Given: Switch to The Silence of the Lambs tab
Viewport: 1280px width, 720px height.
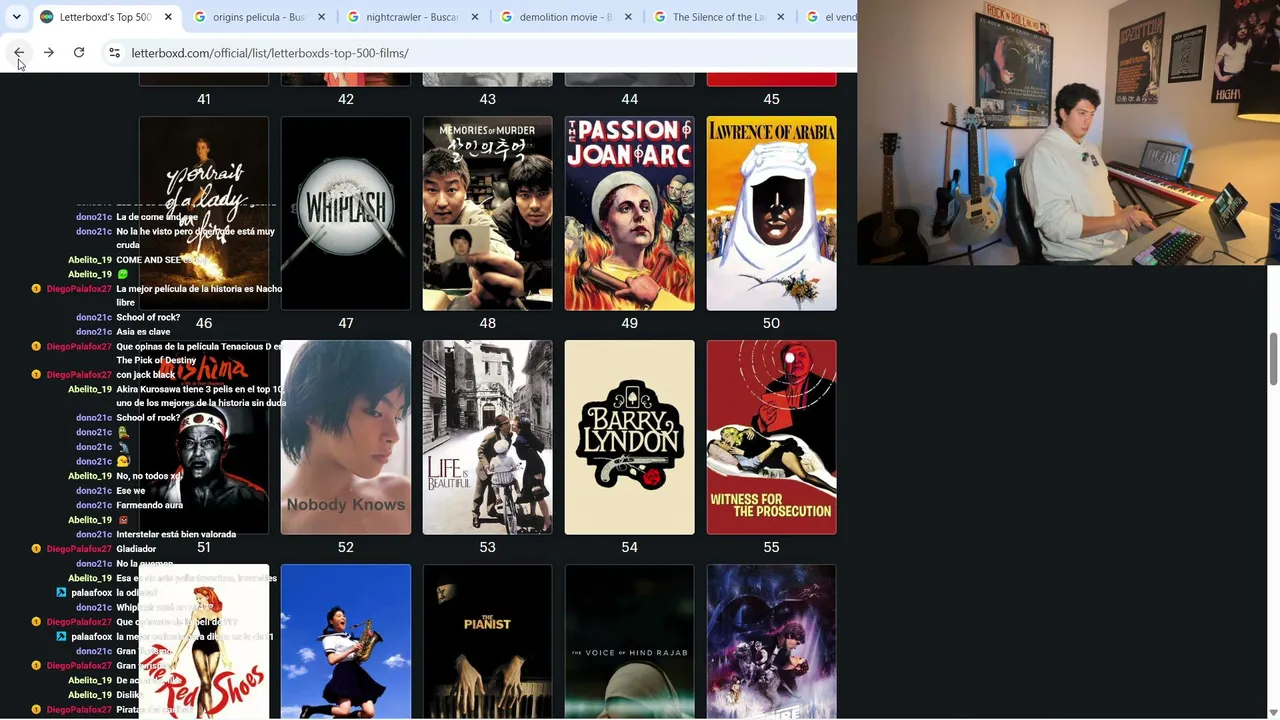Looking at the screenshot, I should pos(717,17).
